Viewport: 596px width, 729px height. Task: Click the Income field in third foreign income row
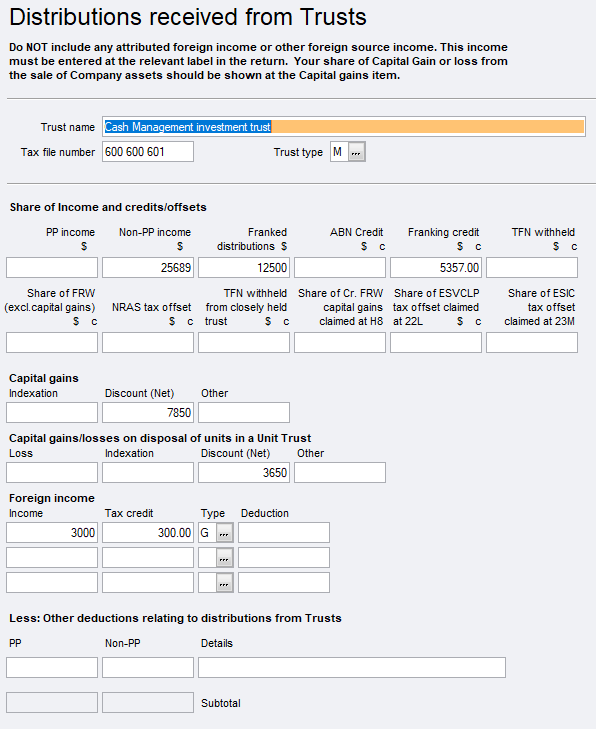pos(52,583)
